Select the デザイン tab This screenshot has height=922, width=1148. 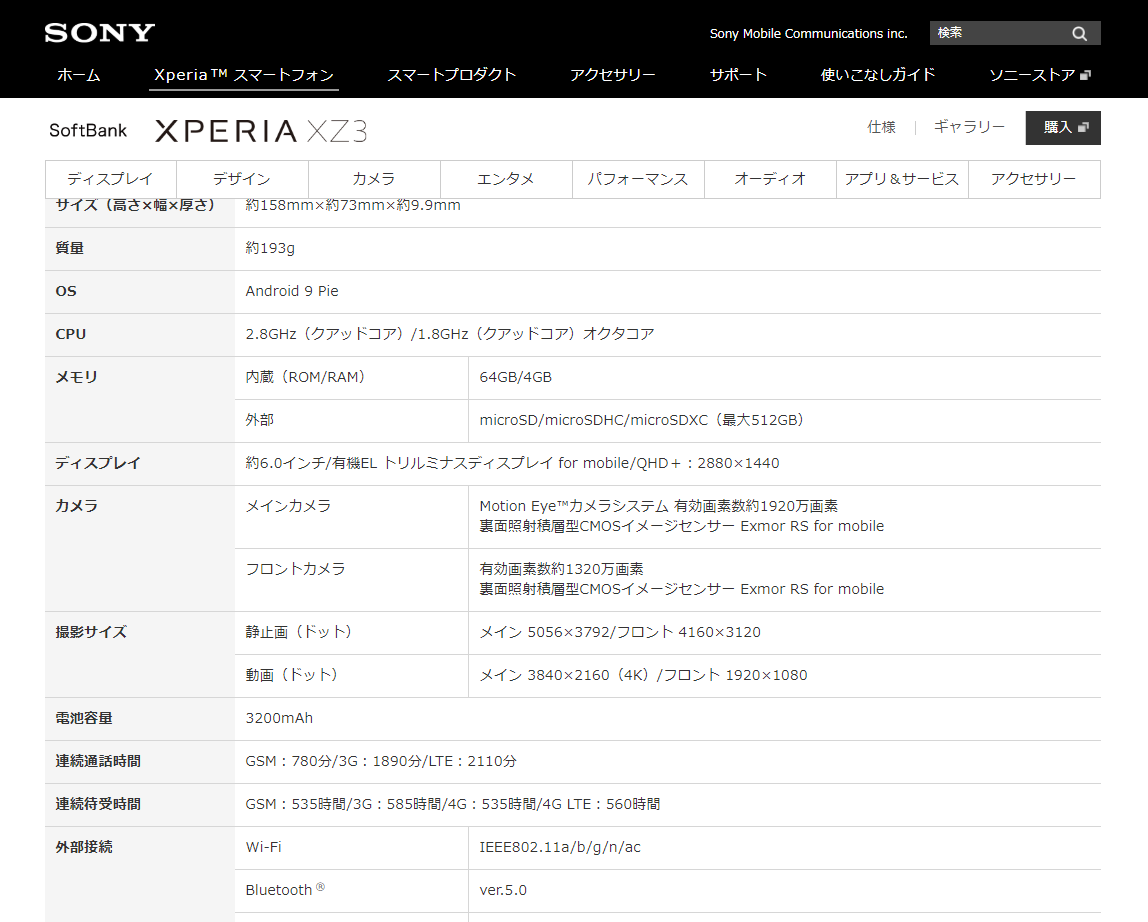pos(242,179)
